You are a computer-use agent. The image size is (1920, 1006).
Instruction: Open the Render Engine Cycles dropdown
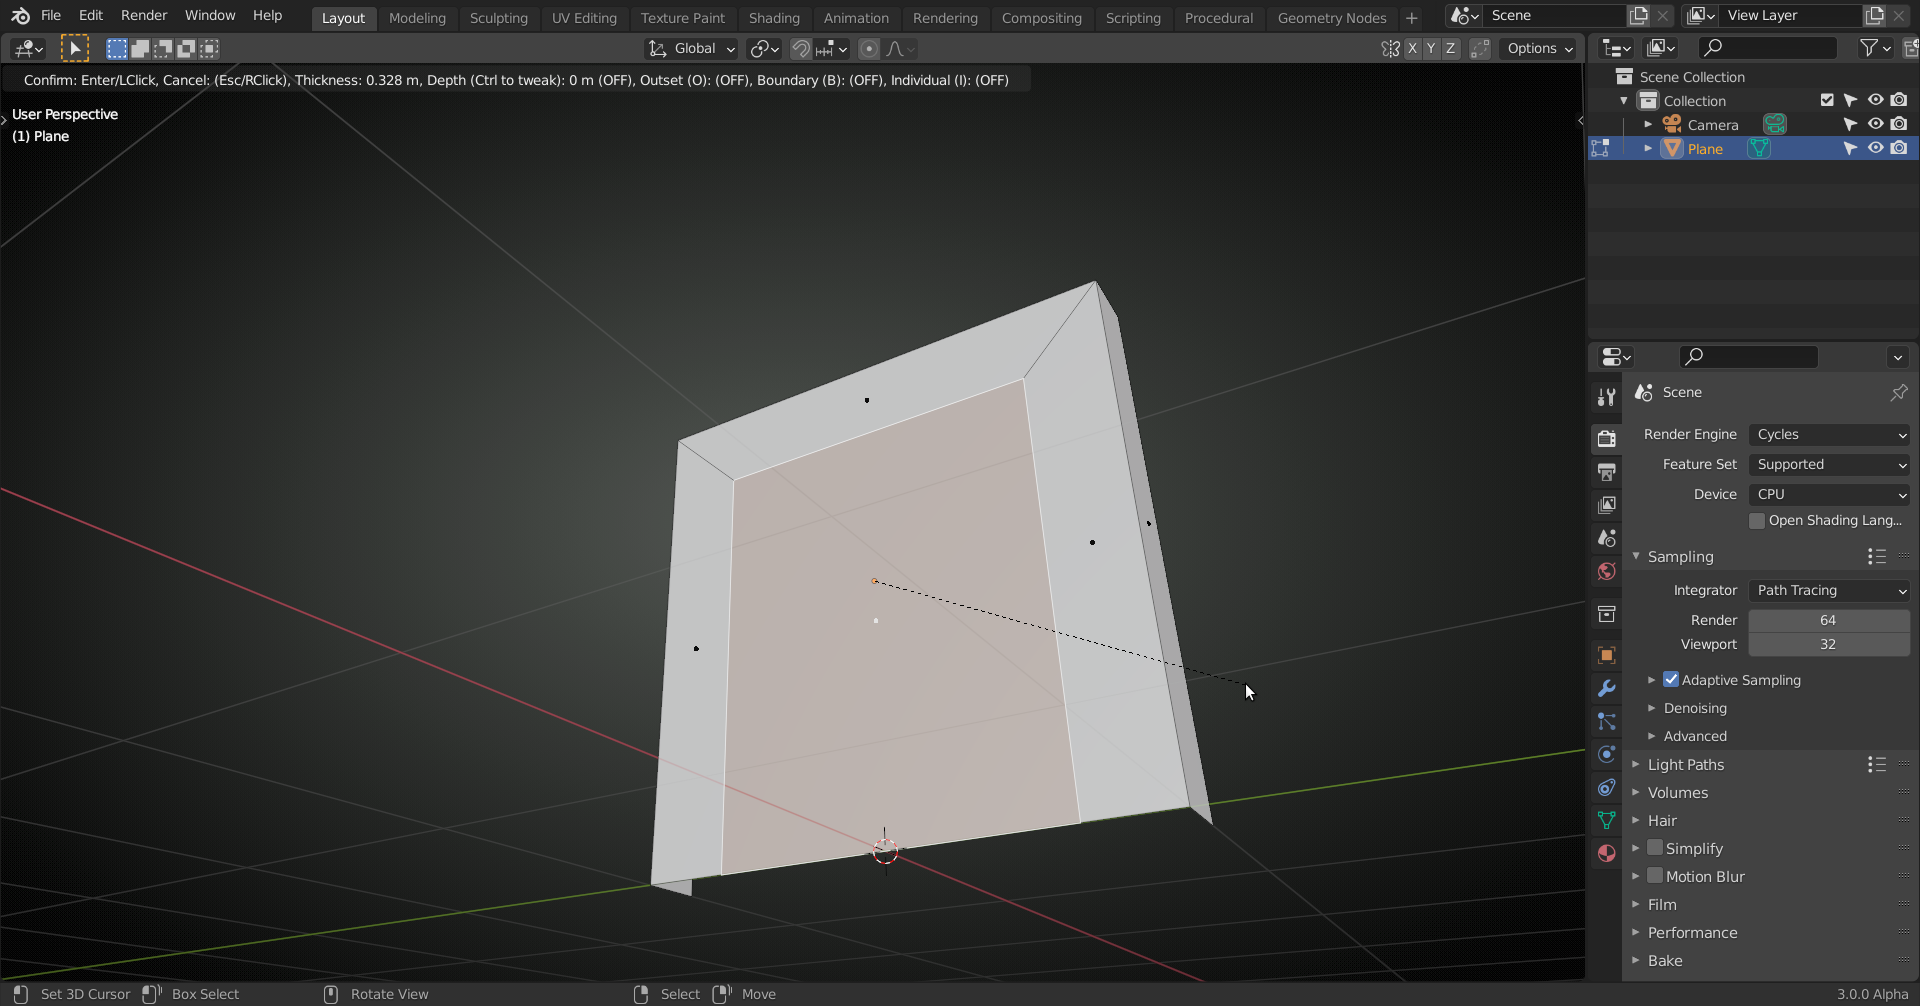click(x=1829, y=434)
